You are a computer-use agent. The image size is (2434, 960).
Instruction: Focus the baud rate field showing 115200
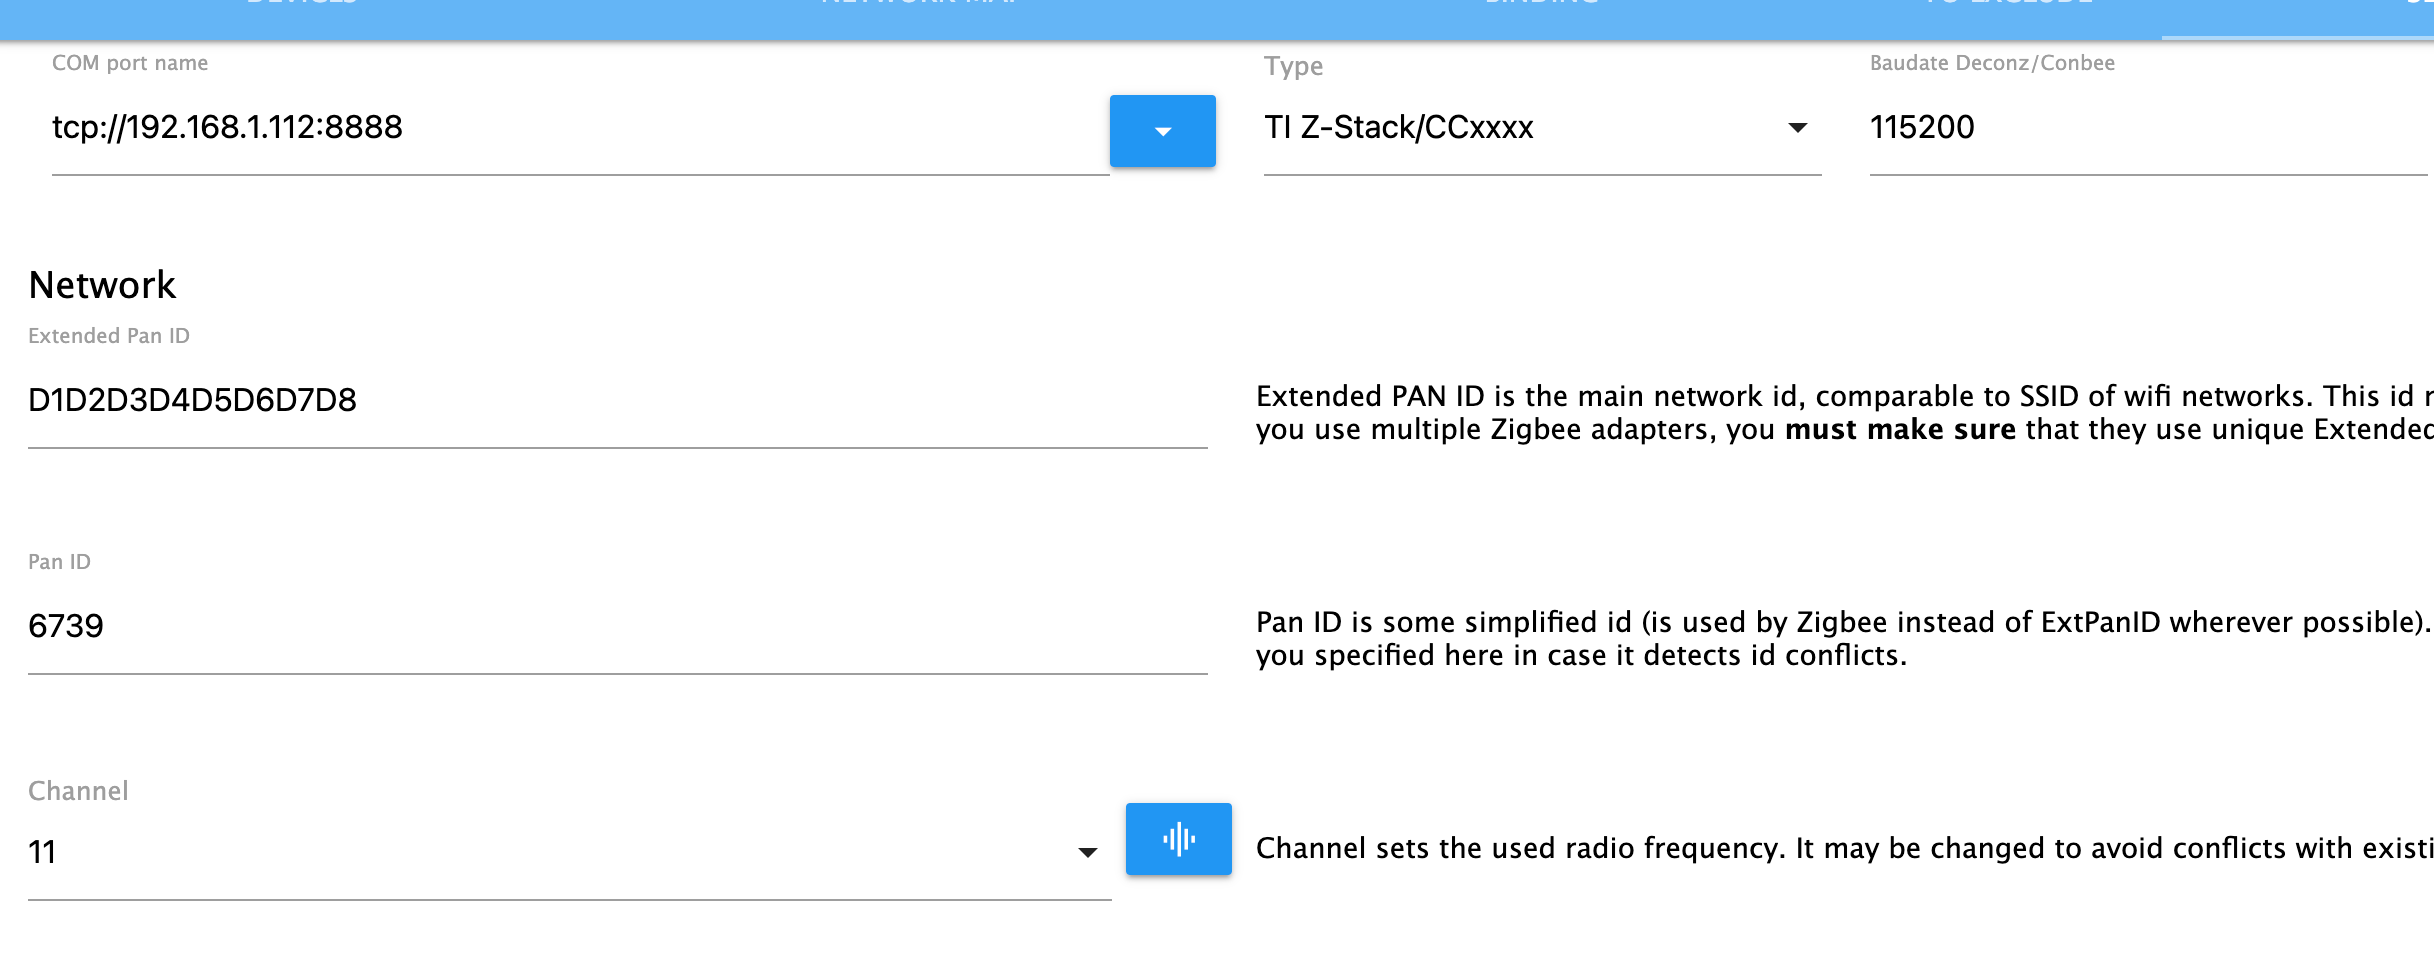pos(2140,128)
